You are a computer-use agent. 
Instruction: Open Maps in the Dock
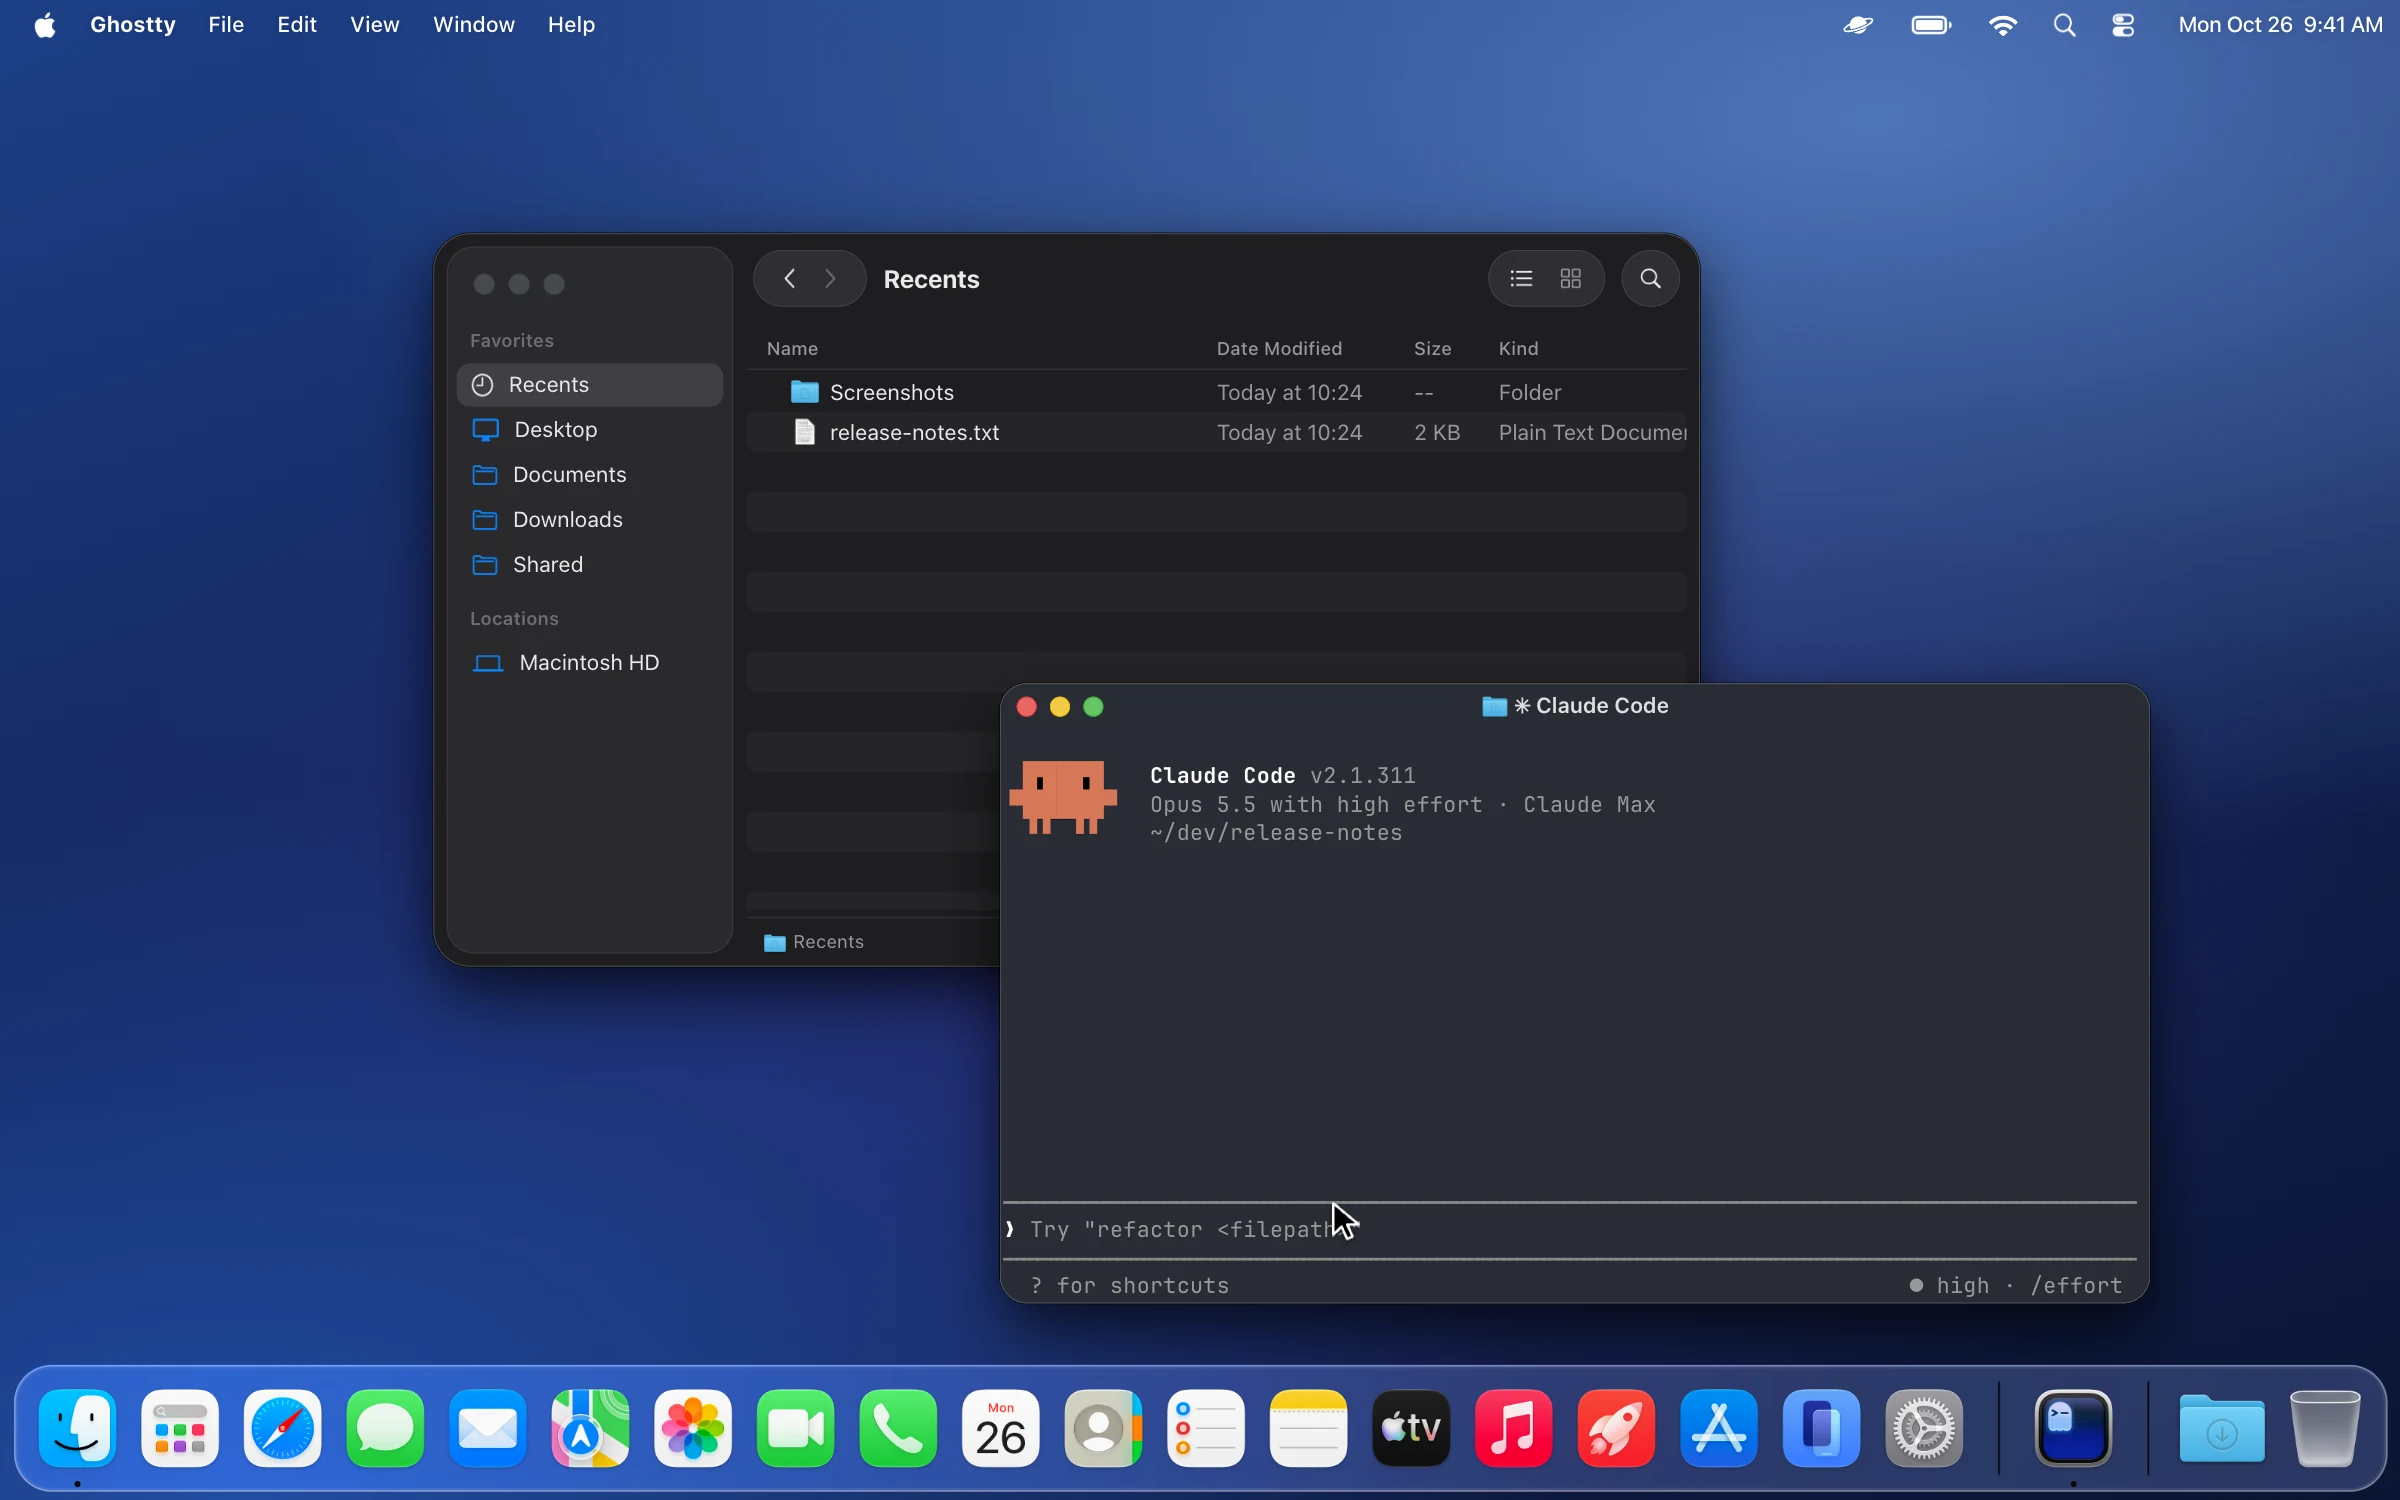click(x=590, y=1429)
